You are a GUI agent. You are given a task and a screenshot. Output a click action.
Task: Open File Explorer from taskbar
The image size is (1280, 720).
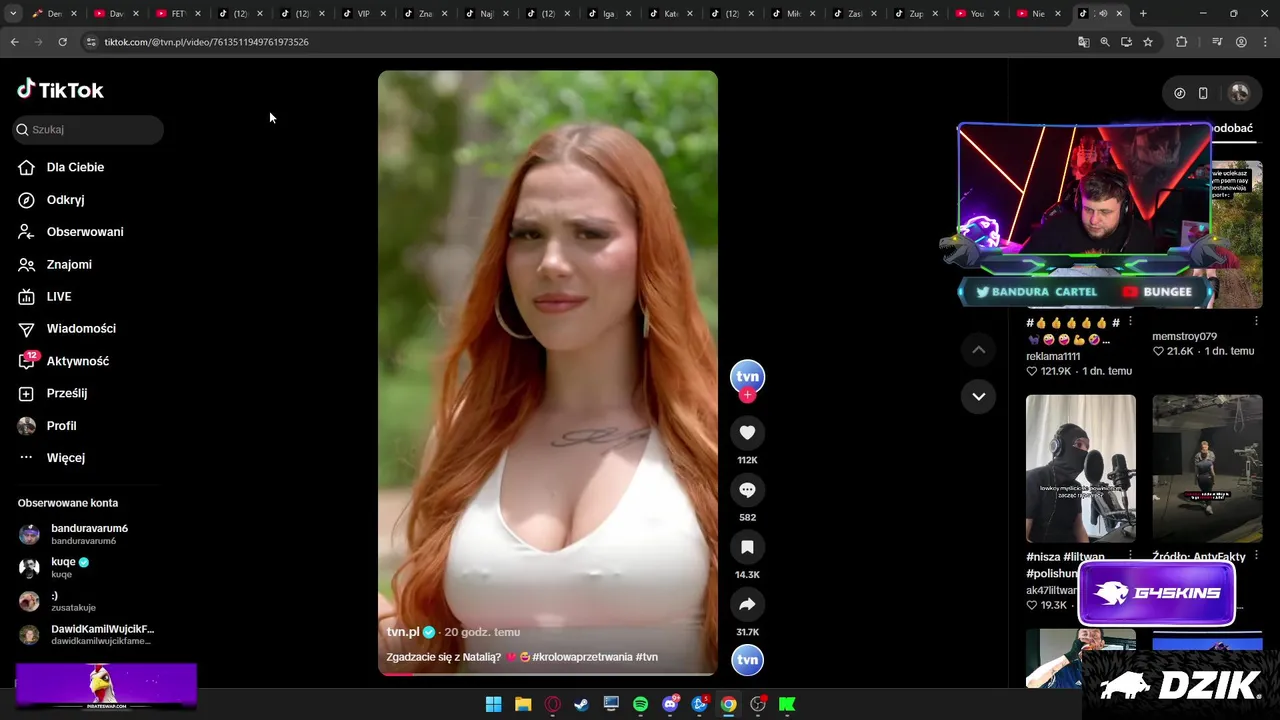click(x=523, y=704)
